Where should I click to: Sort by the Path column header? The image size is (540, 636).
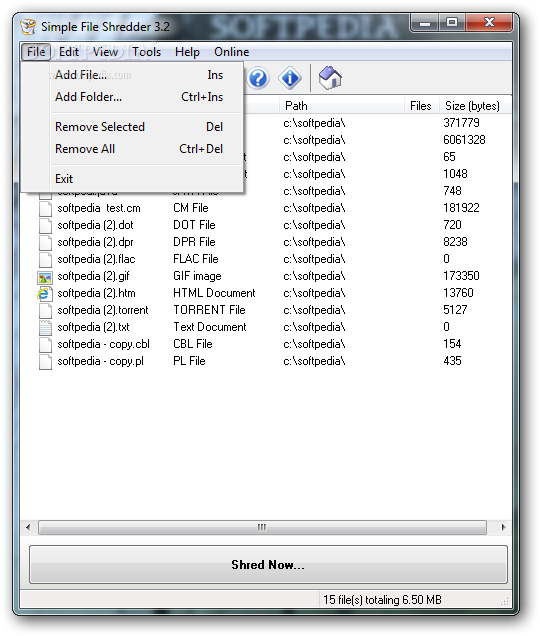point(342,106)
